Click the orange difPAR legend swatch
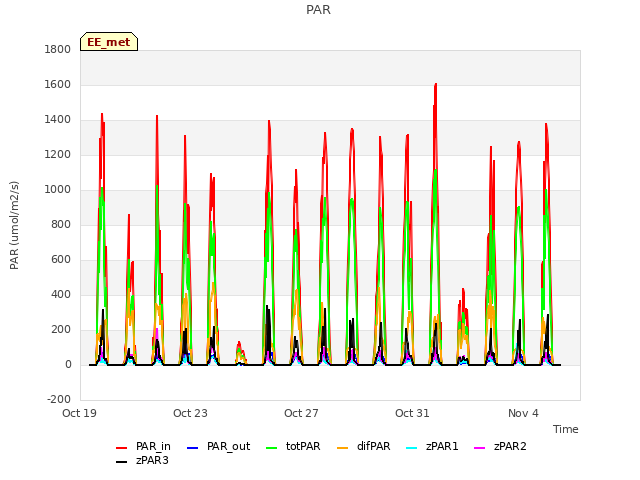This screenshot has width=640, height=480. pos(343,448)
